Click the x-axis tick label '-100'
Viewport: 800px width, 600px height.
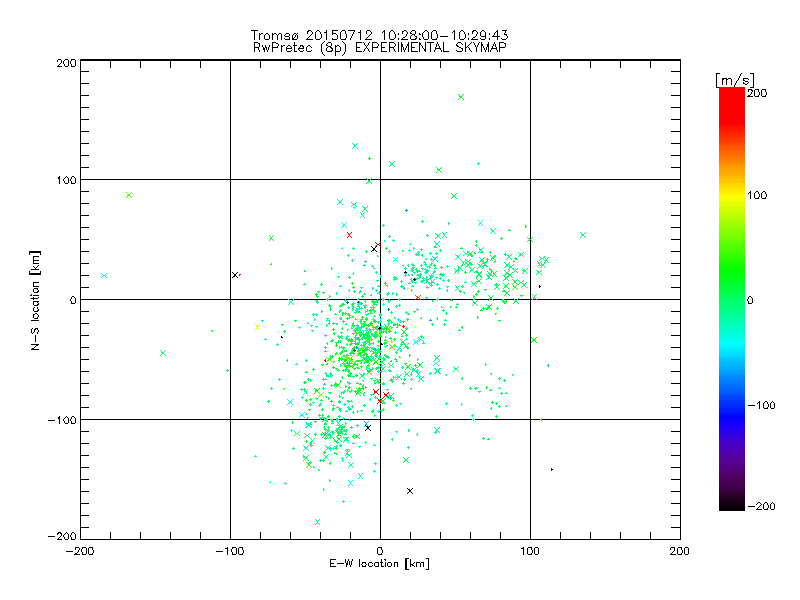point(230,551)
